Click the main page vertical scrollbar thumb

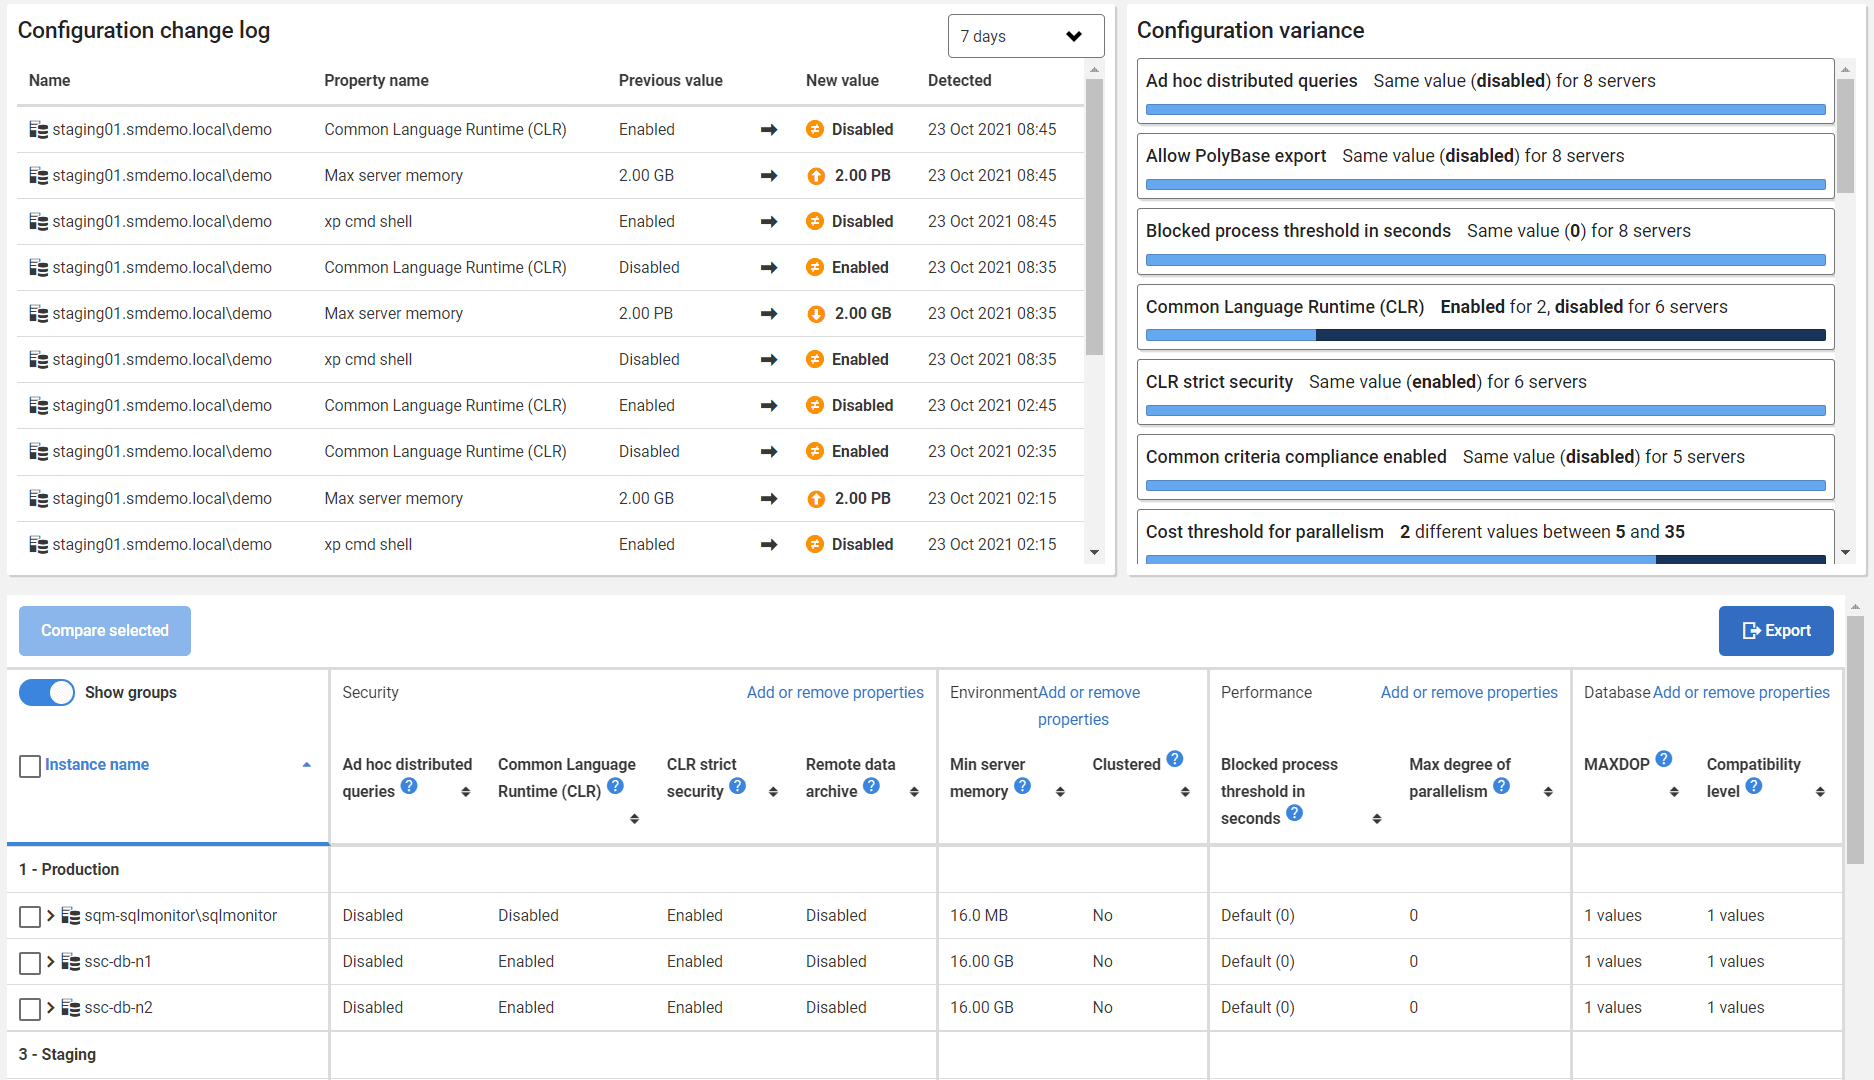coord(1855,739)
